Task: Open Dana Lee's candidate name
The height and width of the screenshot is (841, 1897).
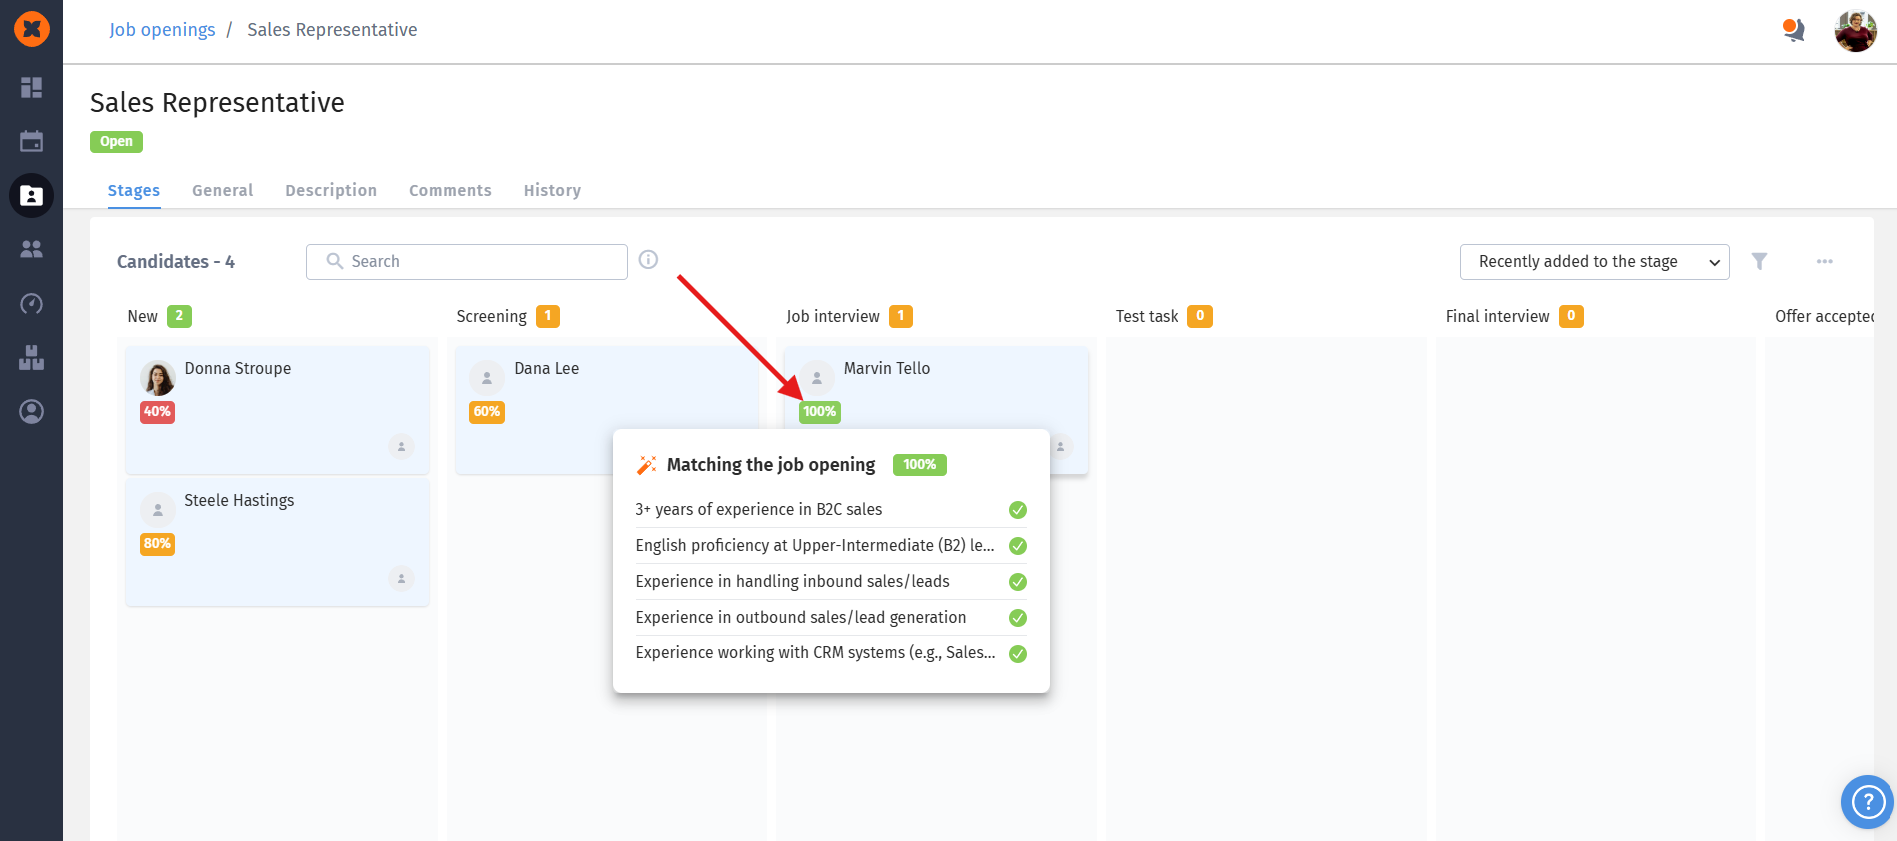Action: coord(547,368)
